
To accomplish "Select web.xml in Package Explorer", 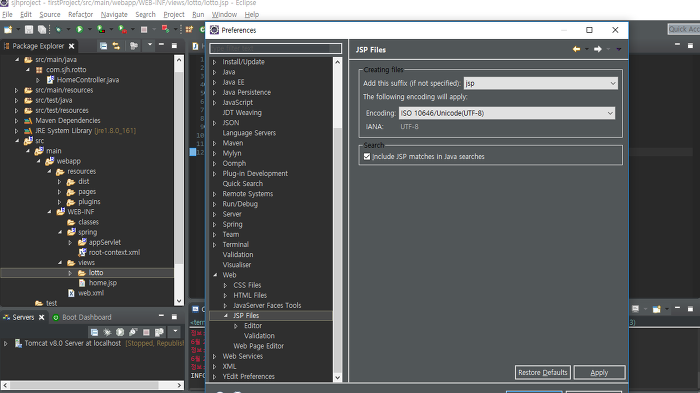I will pyautogui.click(x=91, y=293).
